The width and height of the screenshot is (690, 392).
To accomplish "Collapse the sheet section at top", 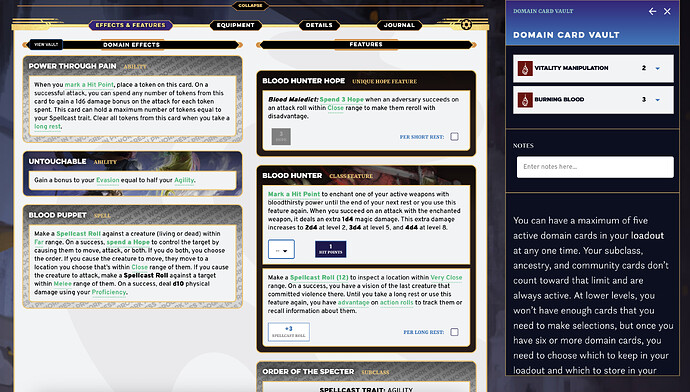I will point(250,6).
